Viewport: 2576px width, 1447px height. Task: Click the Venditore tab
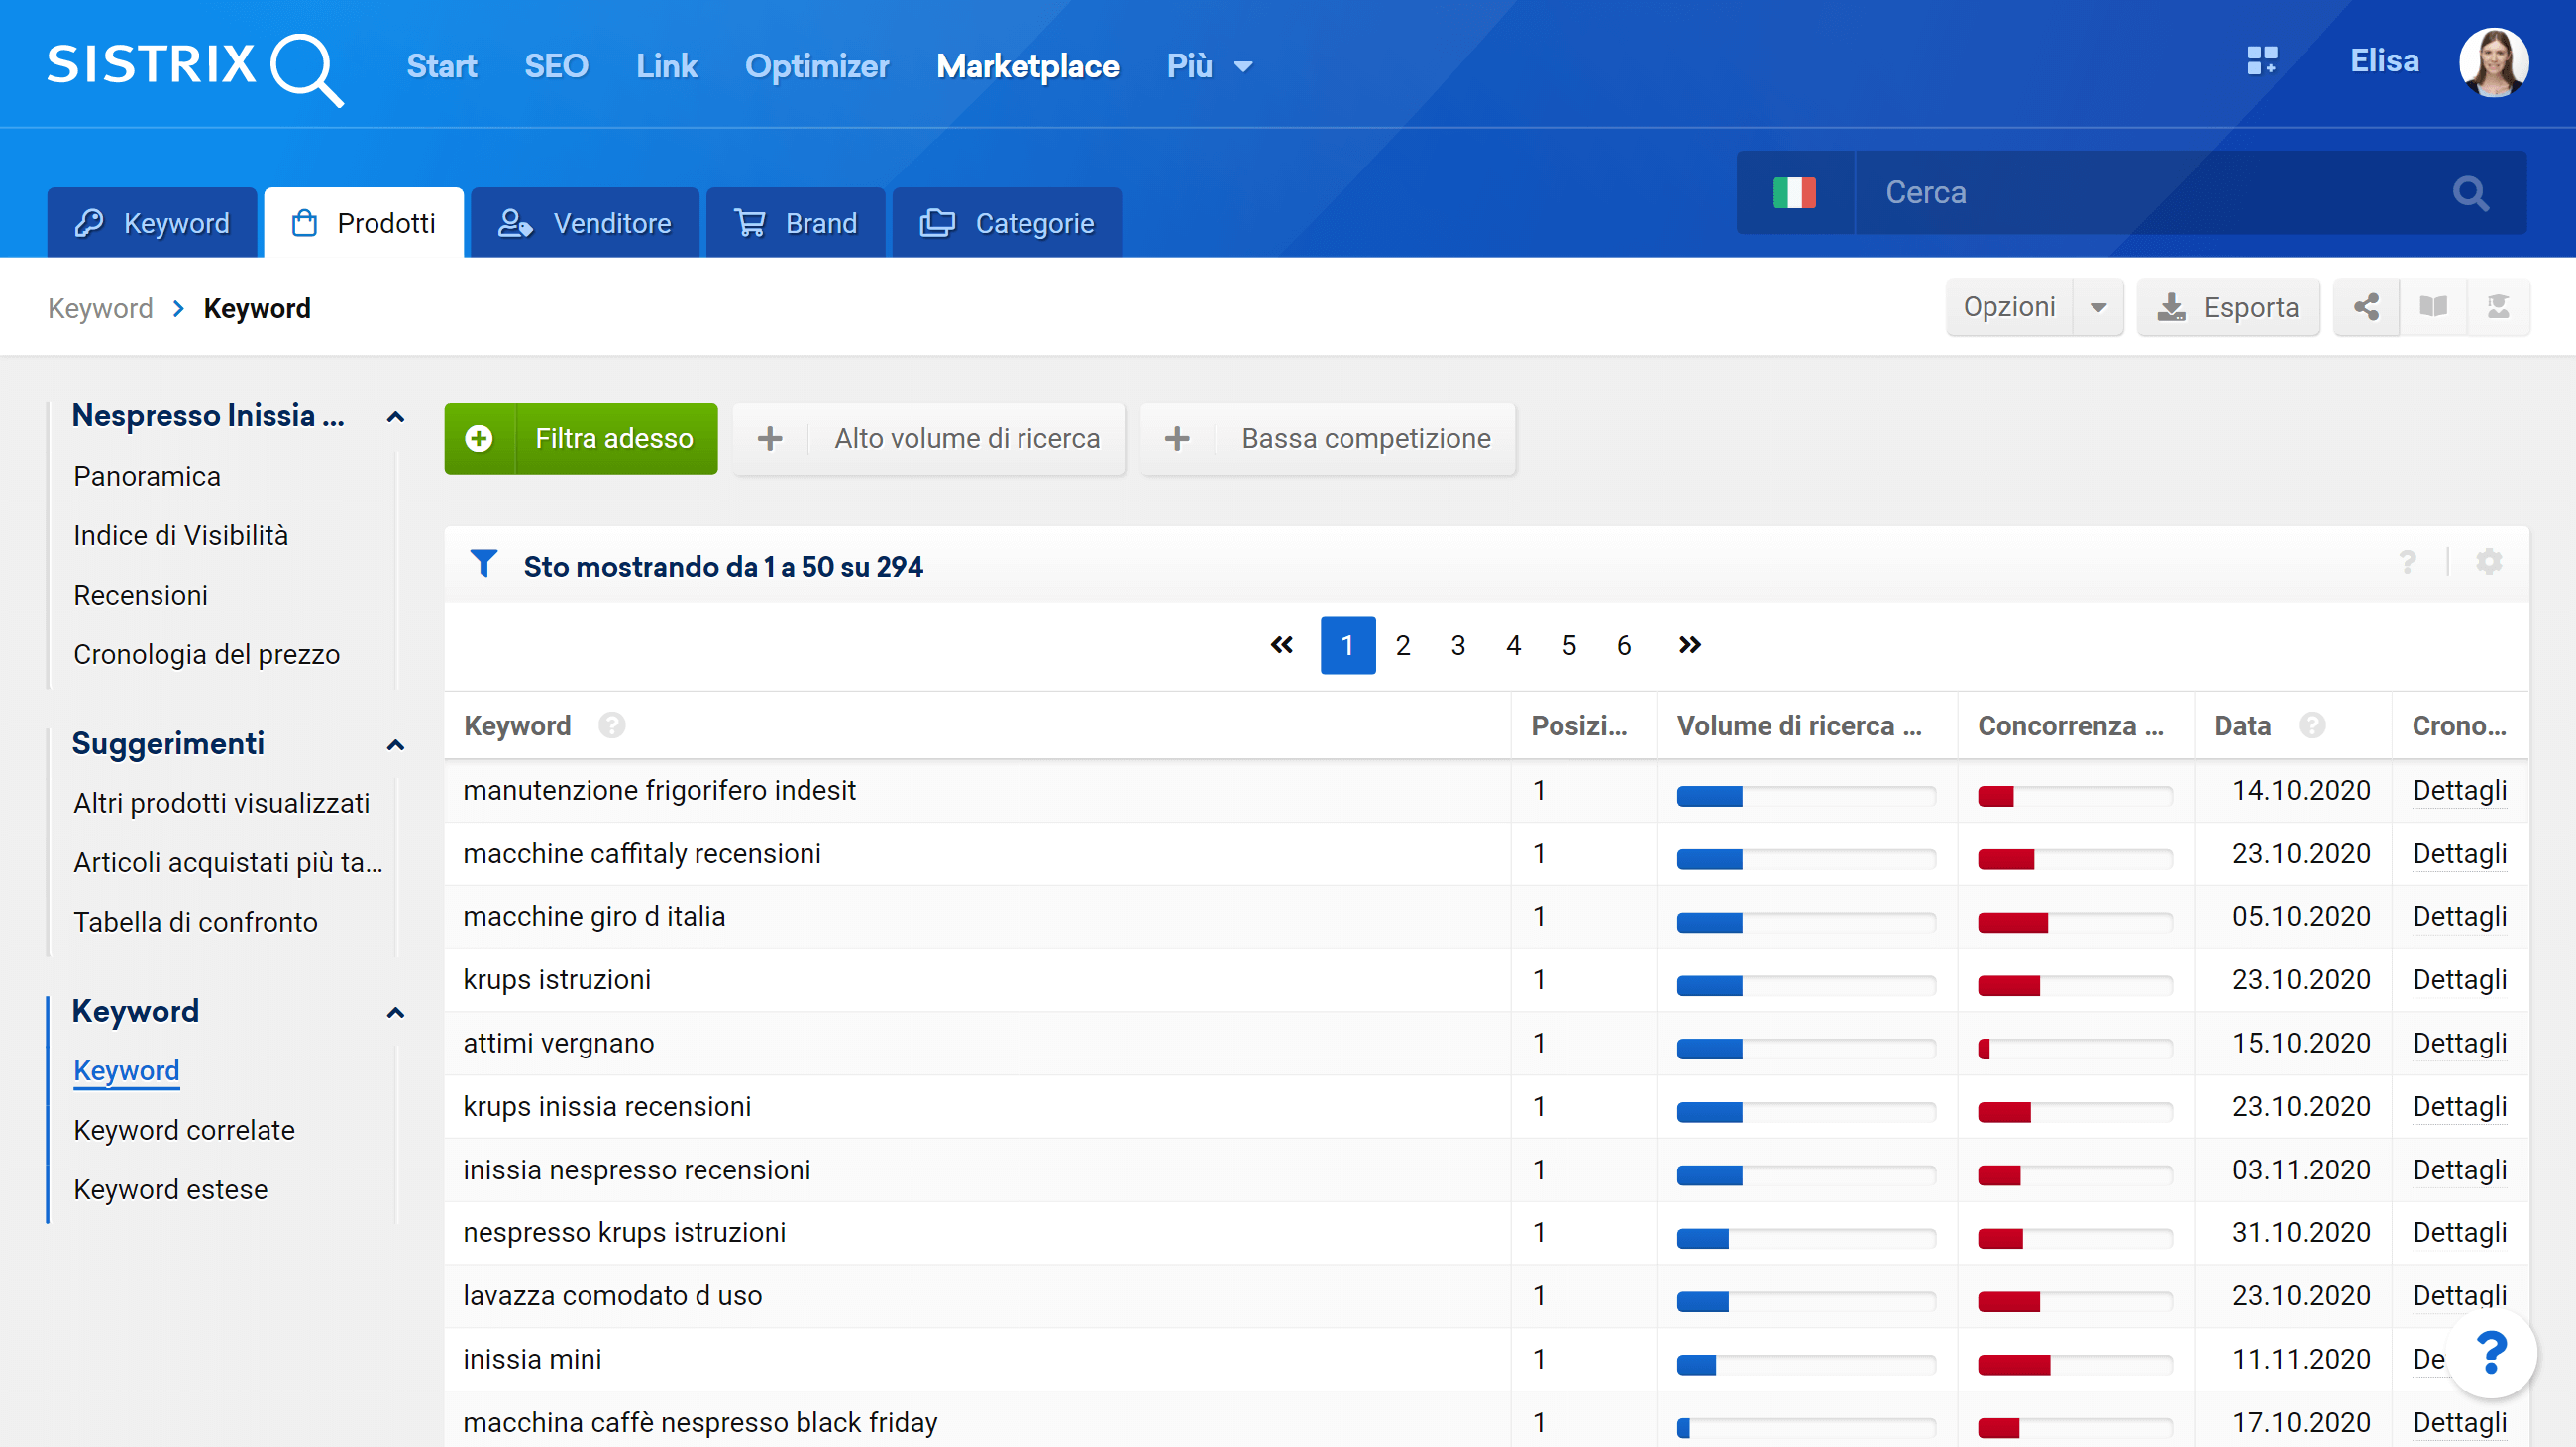click(585, 223)
